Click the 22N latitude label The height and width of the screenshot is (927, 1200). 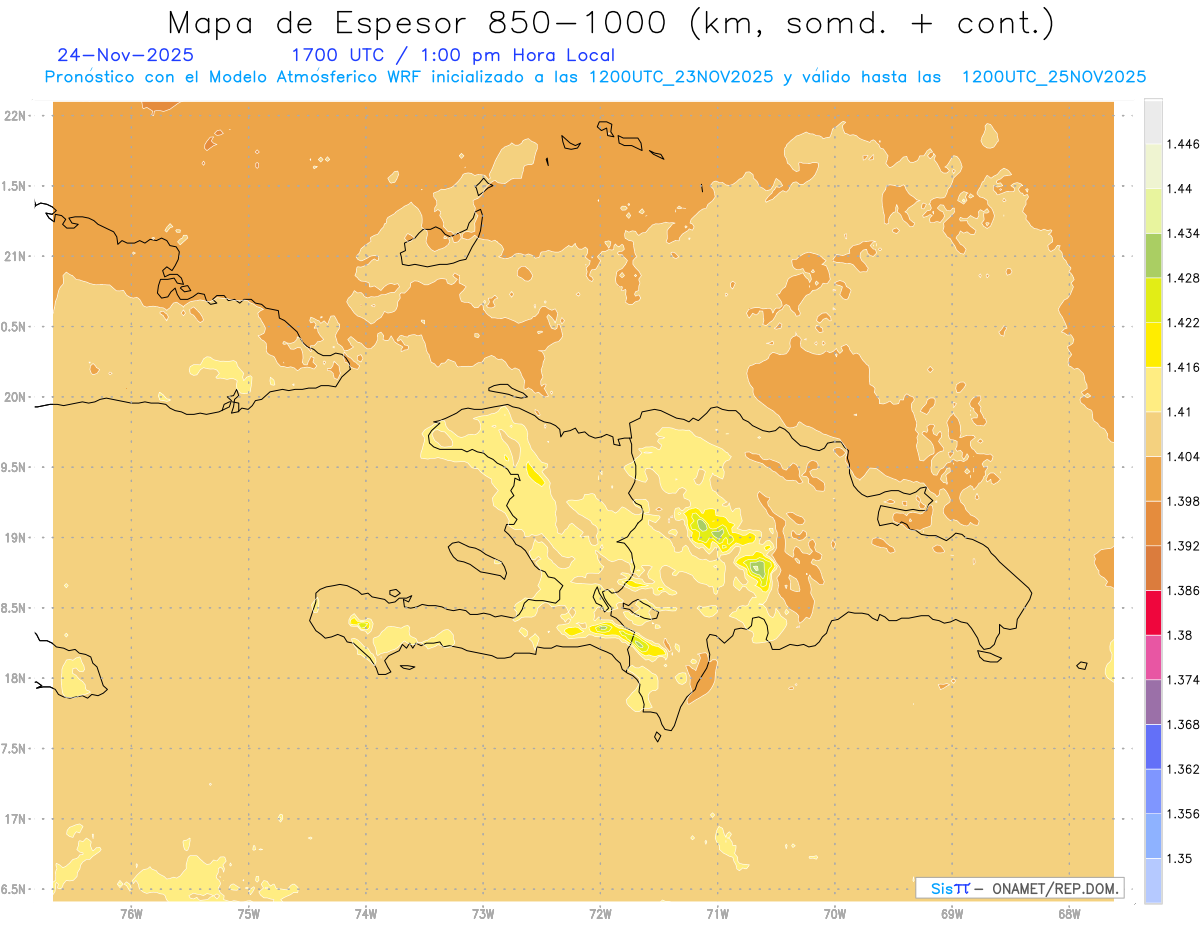(x=16, y=116)
